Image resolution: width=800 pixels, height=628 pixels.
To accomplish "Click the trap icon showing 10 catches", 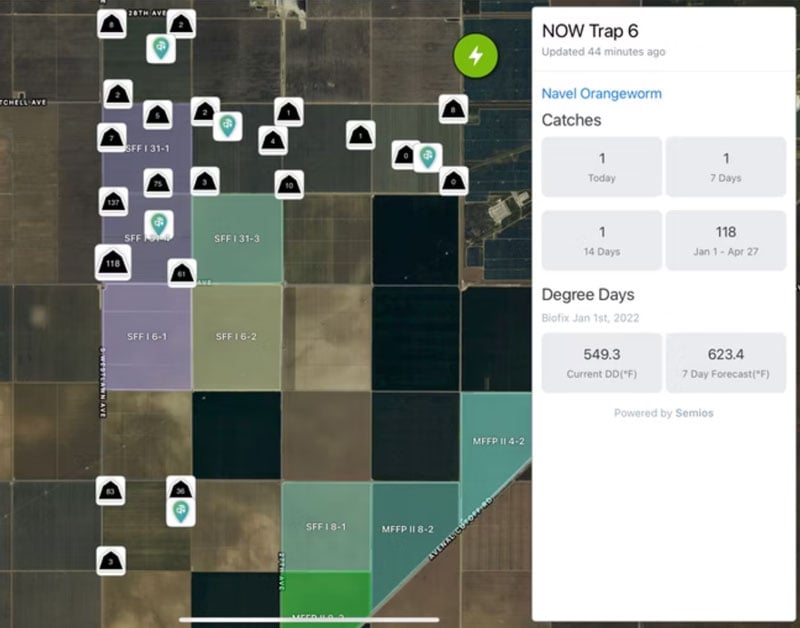I will tap(290, 184).
